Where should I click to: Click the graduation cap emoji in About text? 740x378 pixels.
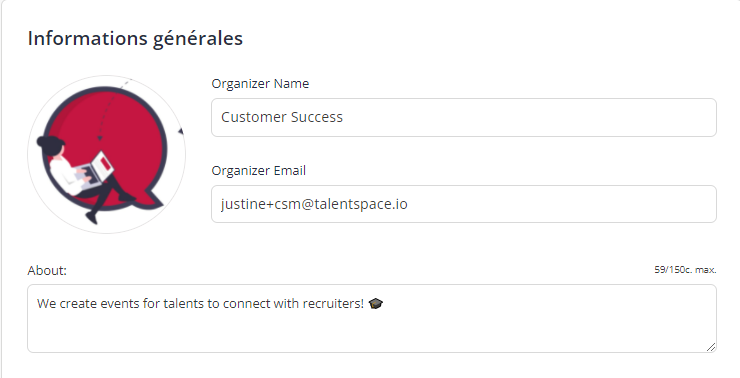tap(376, 303)
